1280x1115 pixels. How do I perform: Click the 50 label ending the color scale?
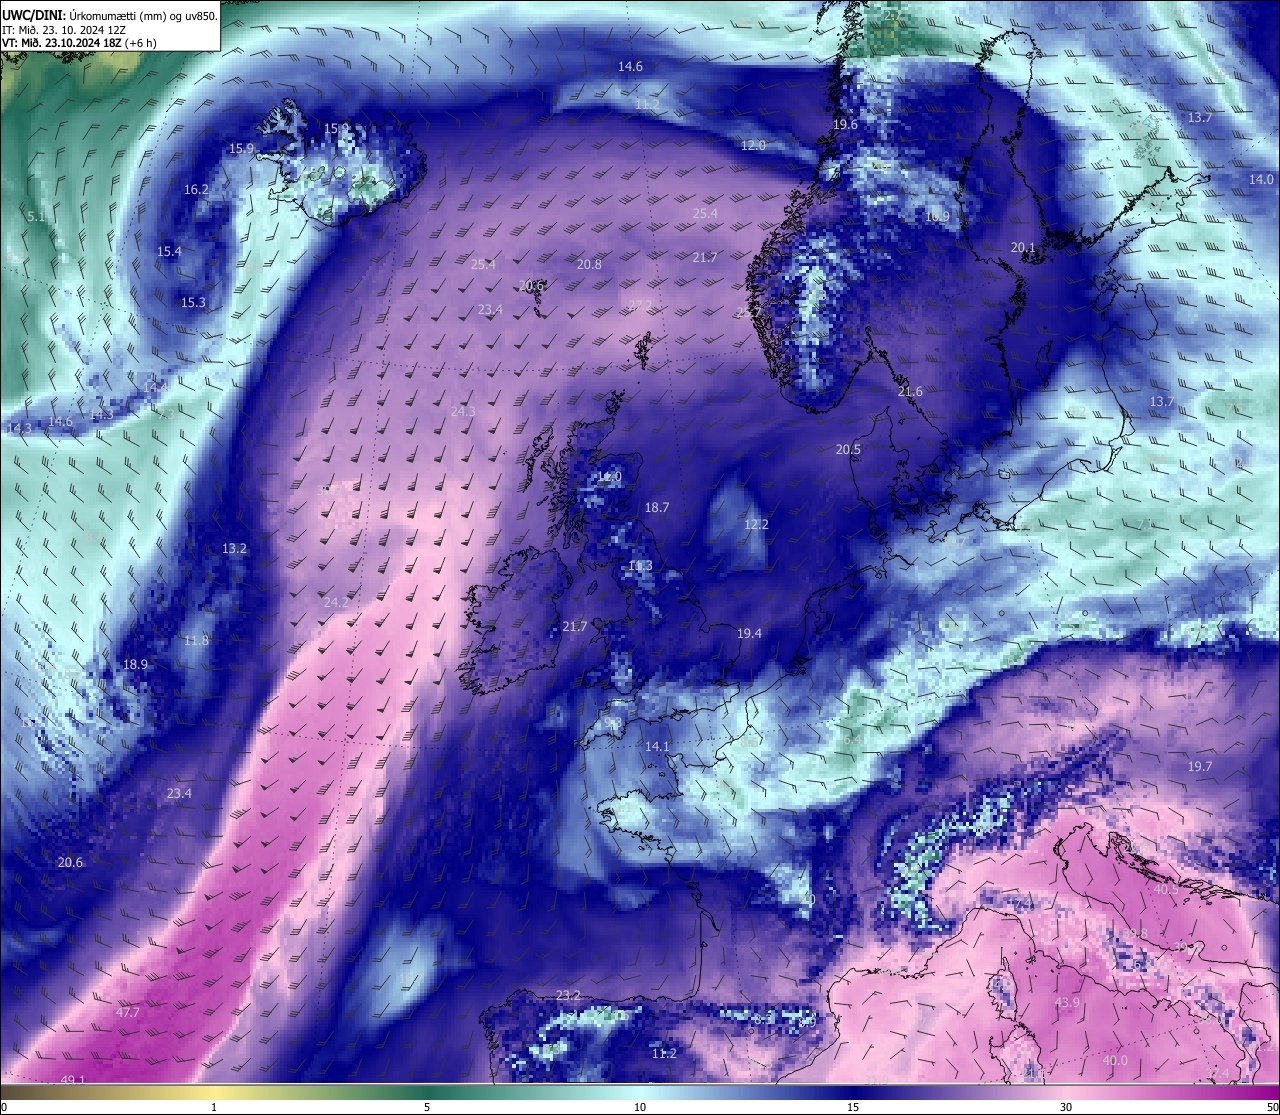tap(1272, 1107)
